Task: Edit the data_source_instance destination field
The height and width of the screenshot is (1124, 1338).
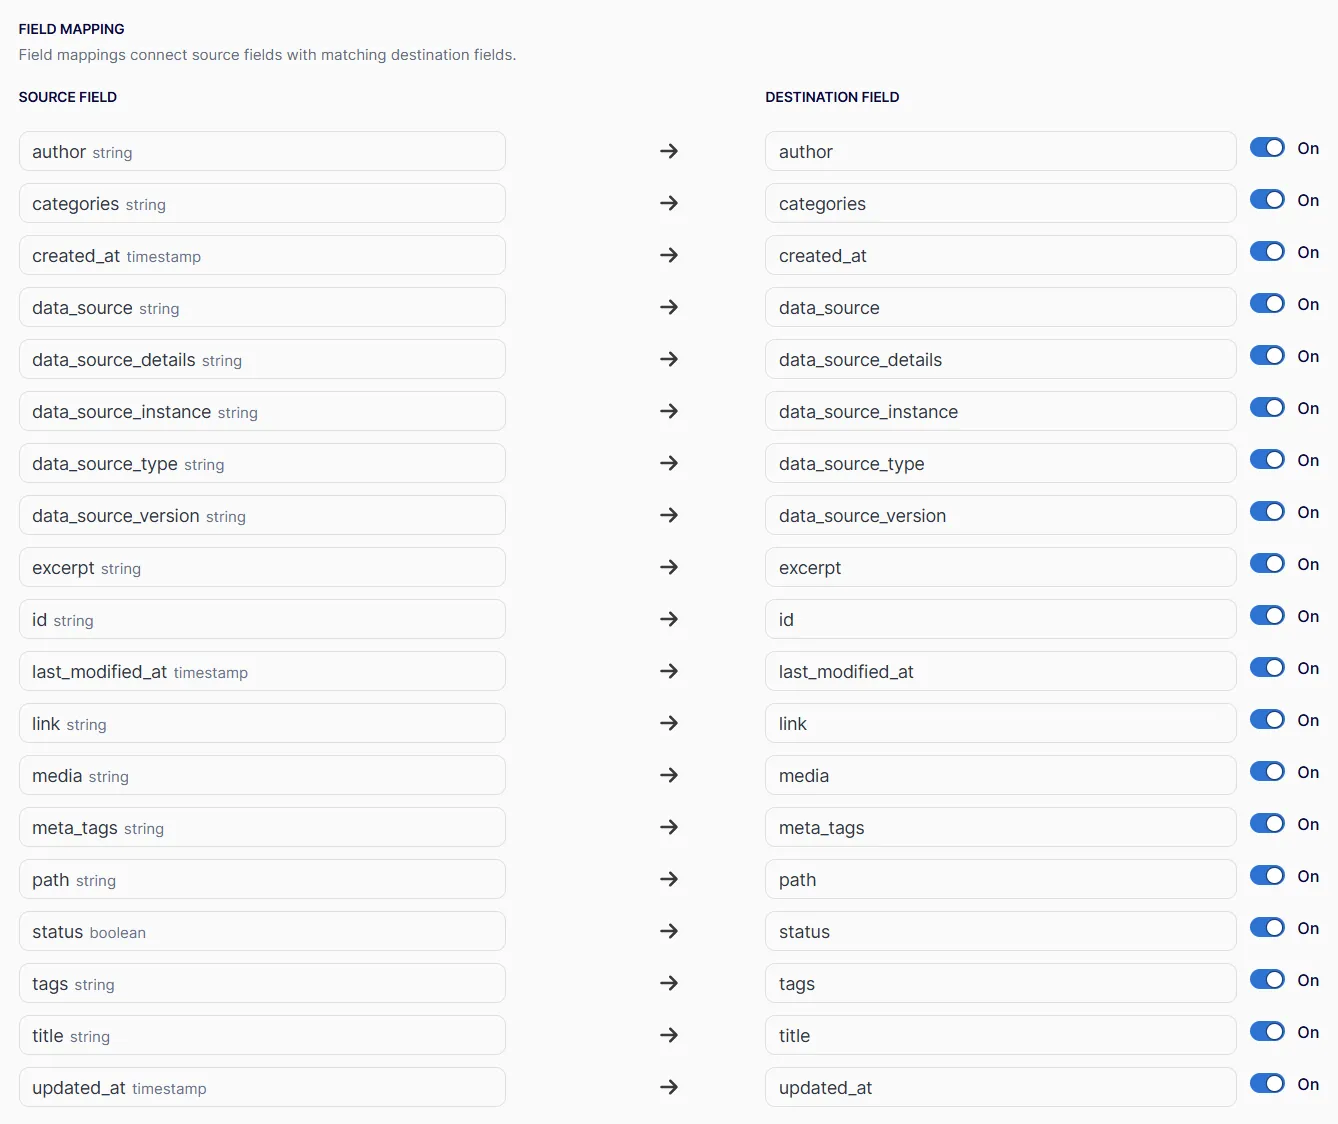Action: click(x=1001, y=411)
